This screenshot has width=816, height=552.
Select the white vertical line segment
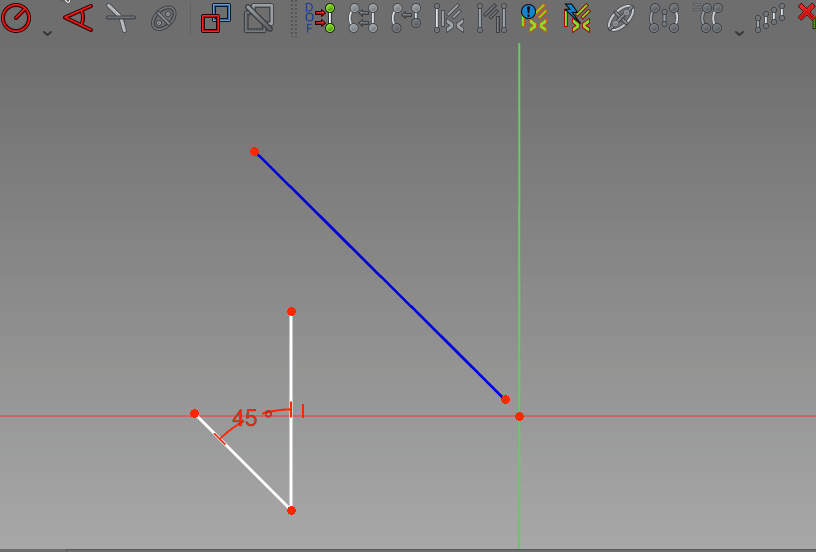(291, 360)
